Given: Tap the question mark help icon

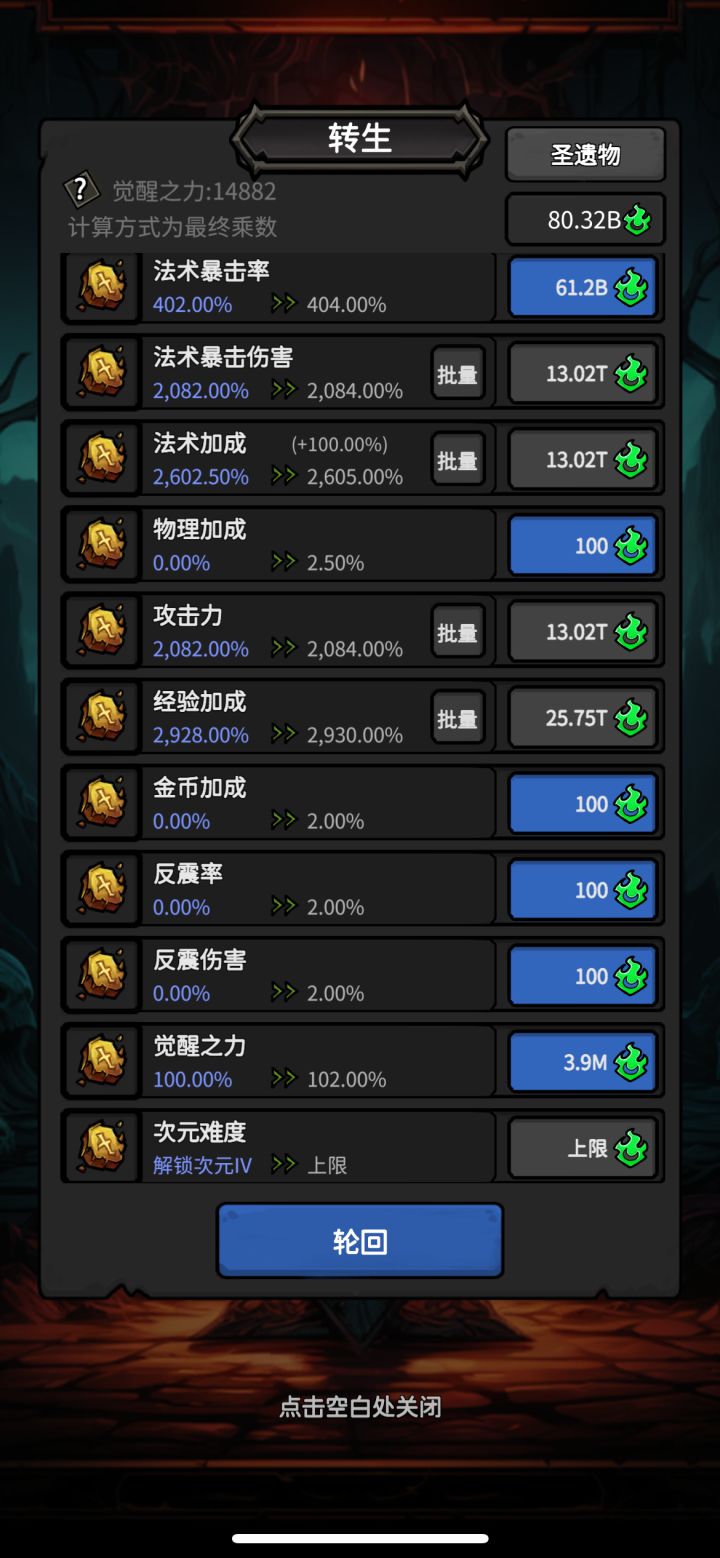Looking at the screenshot, I should [81, 190].
